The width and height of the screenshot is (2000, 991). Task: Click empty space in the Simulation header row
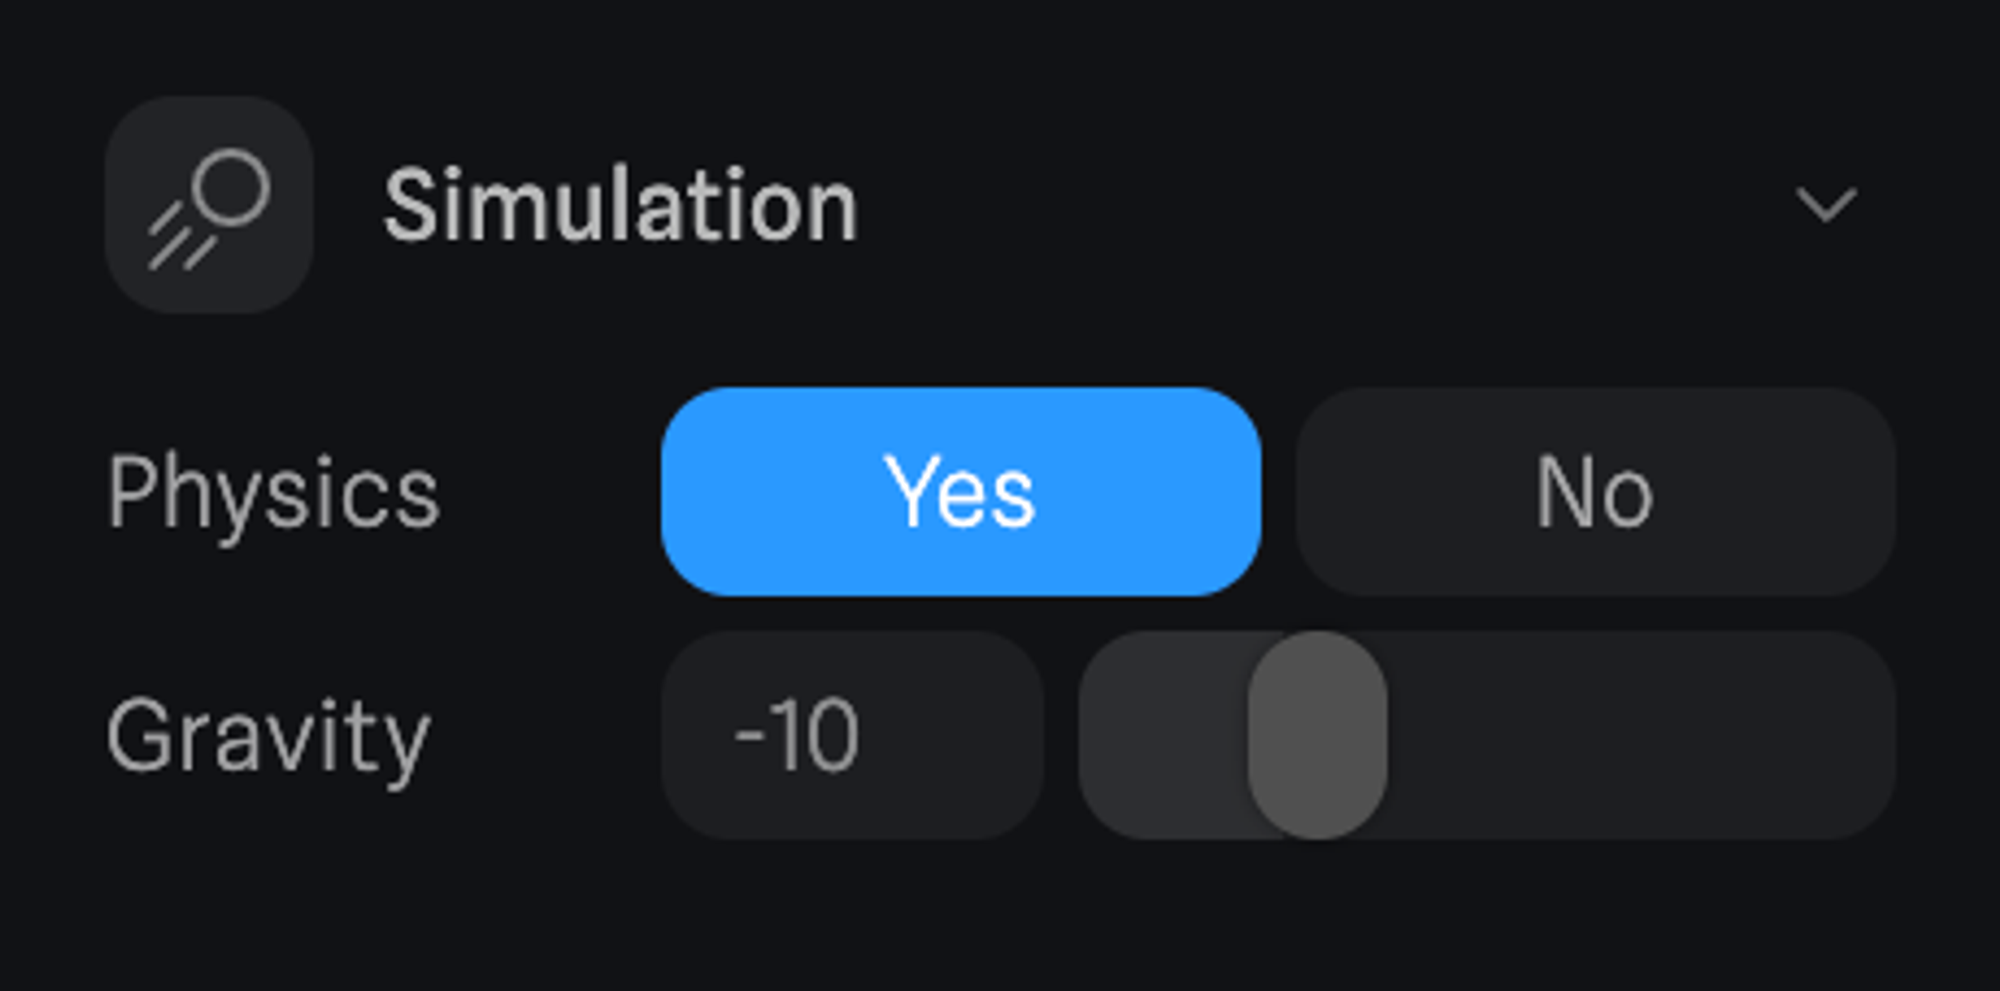pyautogui.click(x=1300, y=205)
